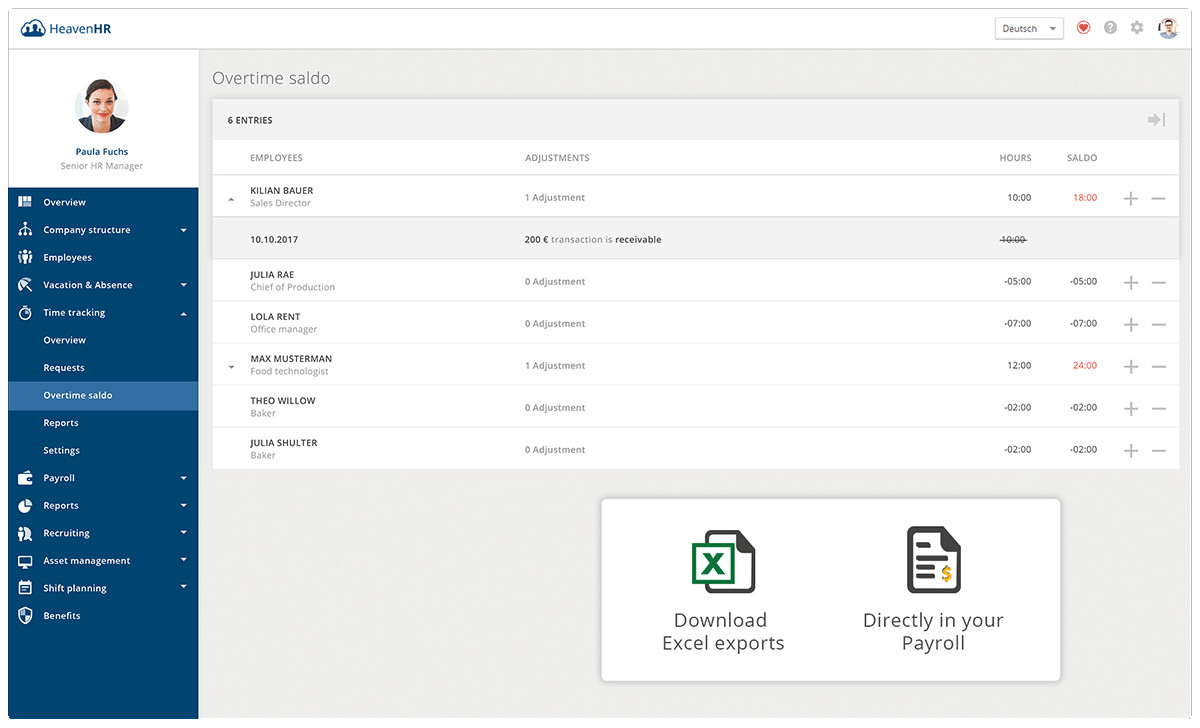The width and height of the screenshot is (1200, 728).
Task: Click the LOLA RENT employee name
Action: coord(276,317)
